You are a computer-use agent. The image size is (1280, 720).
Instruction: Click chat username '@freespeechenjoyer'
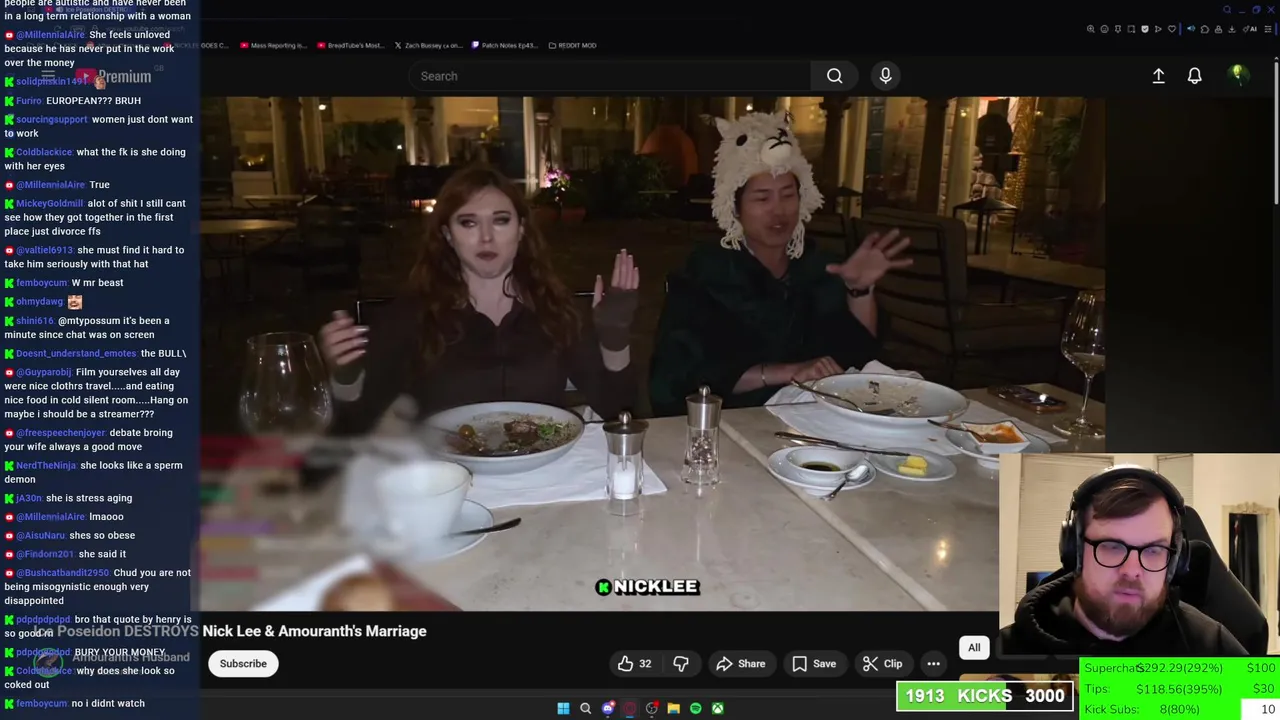coord(61,433)
